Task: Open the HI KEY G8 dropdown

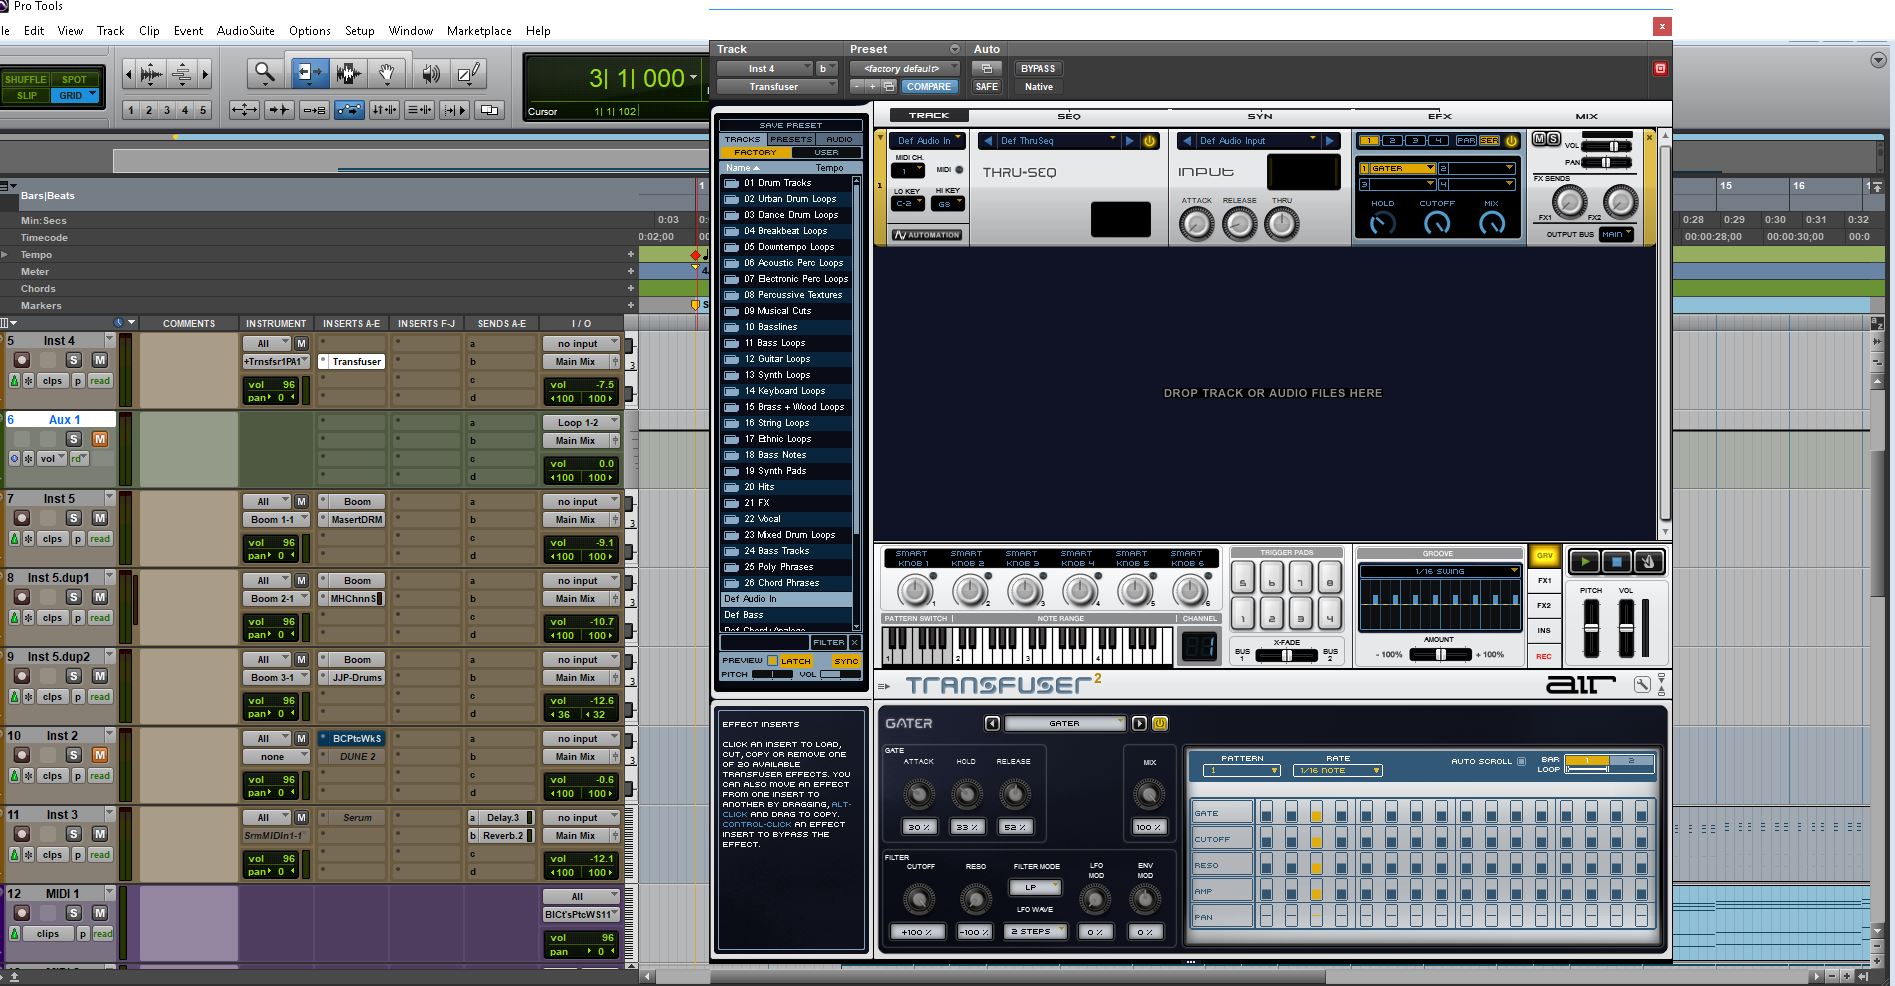Action: (947, 203)
